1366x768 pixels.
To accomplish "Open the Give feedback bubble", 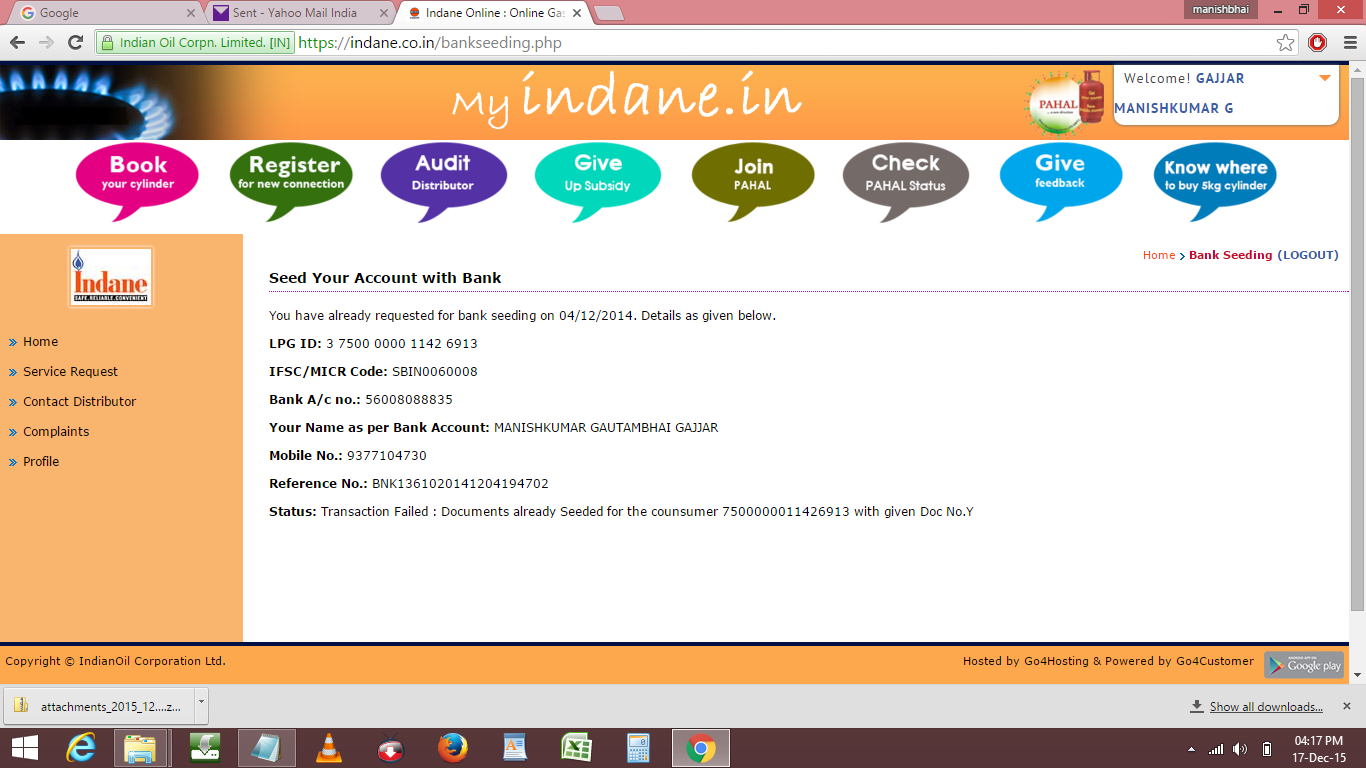I will 1060,175.
